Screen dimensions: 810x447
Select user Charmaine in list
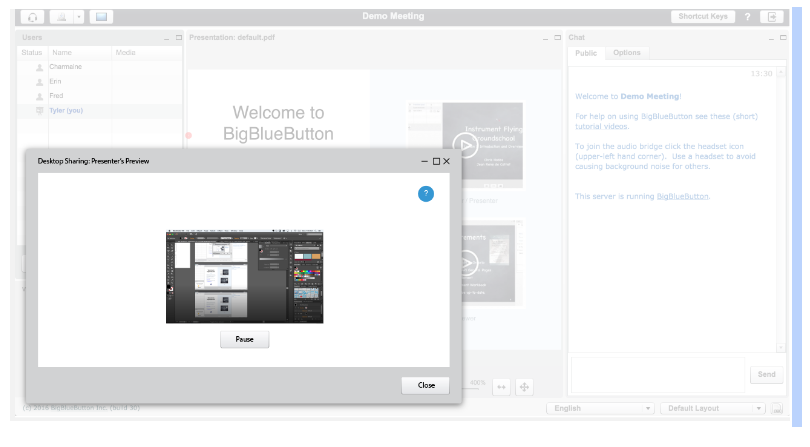(x=100, y=67)
